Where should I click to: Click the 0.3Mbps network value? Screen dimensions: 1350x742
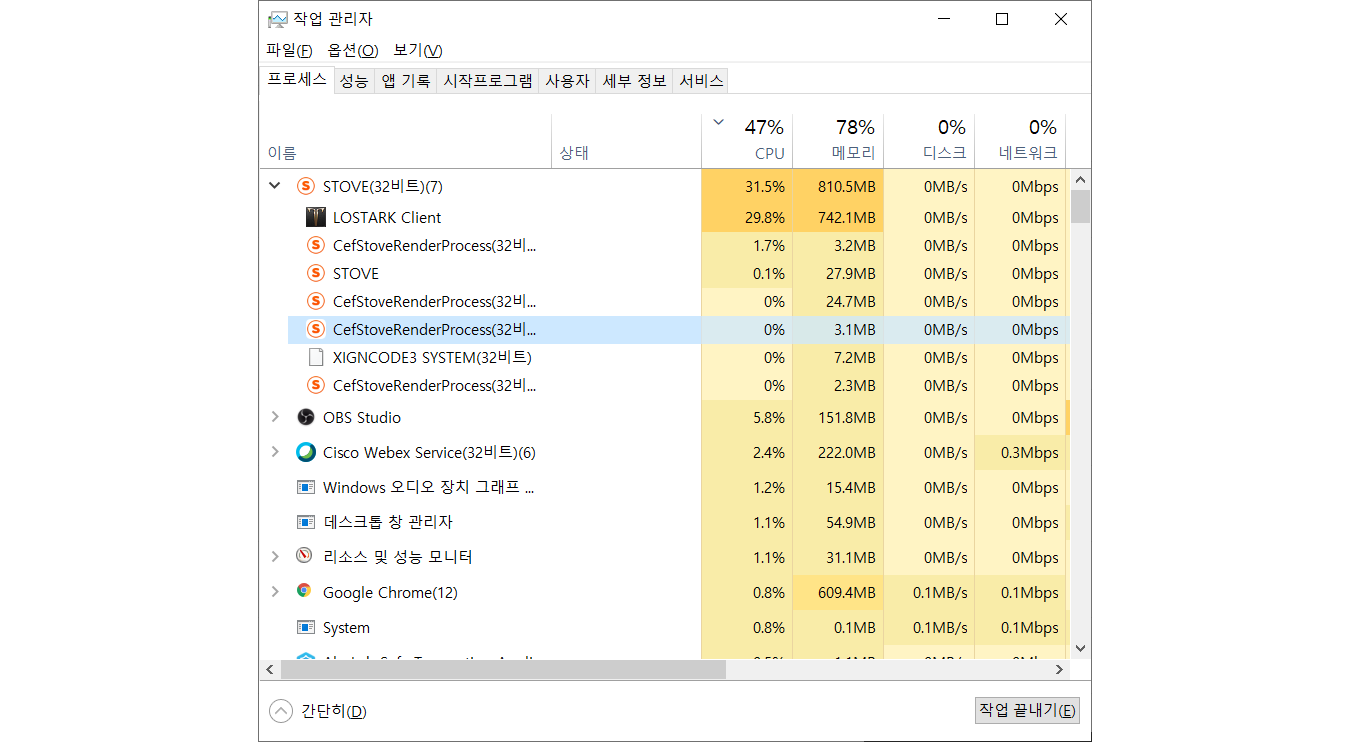[1029, 452]
